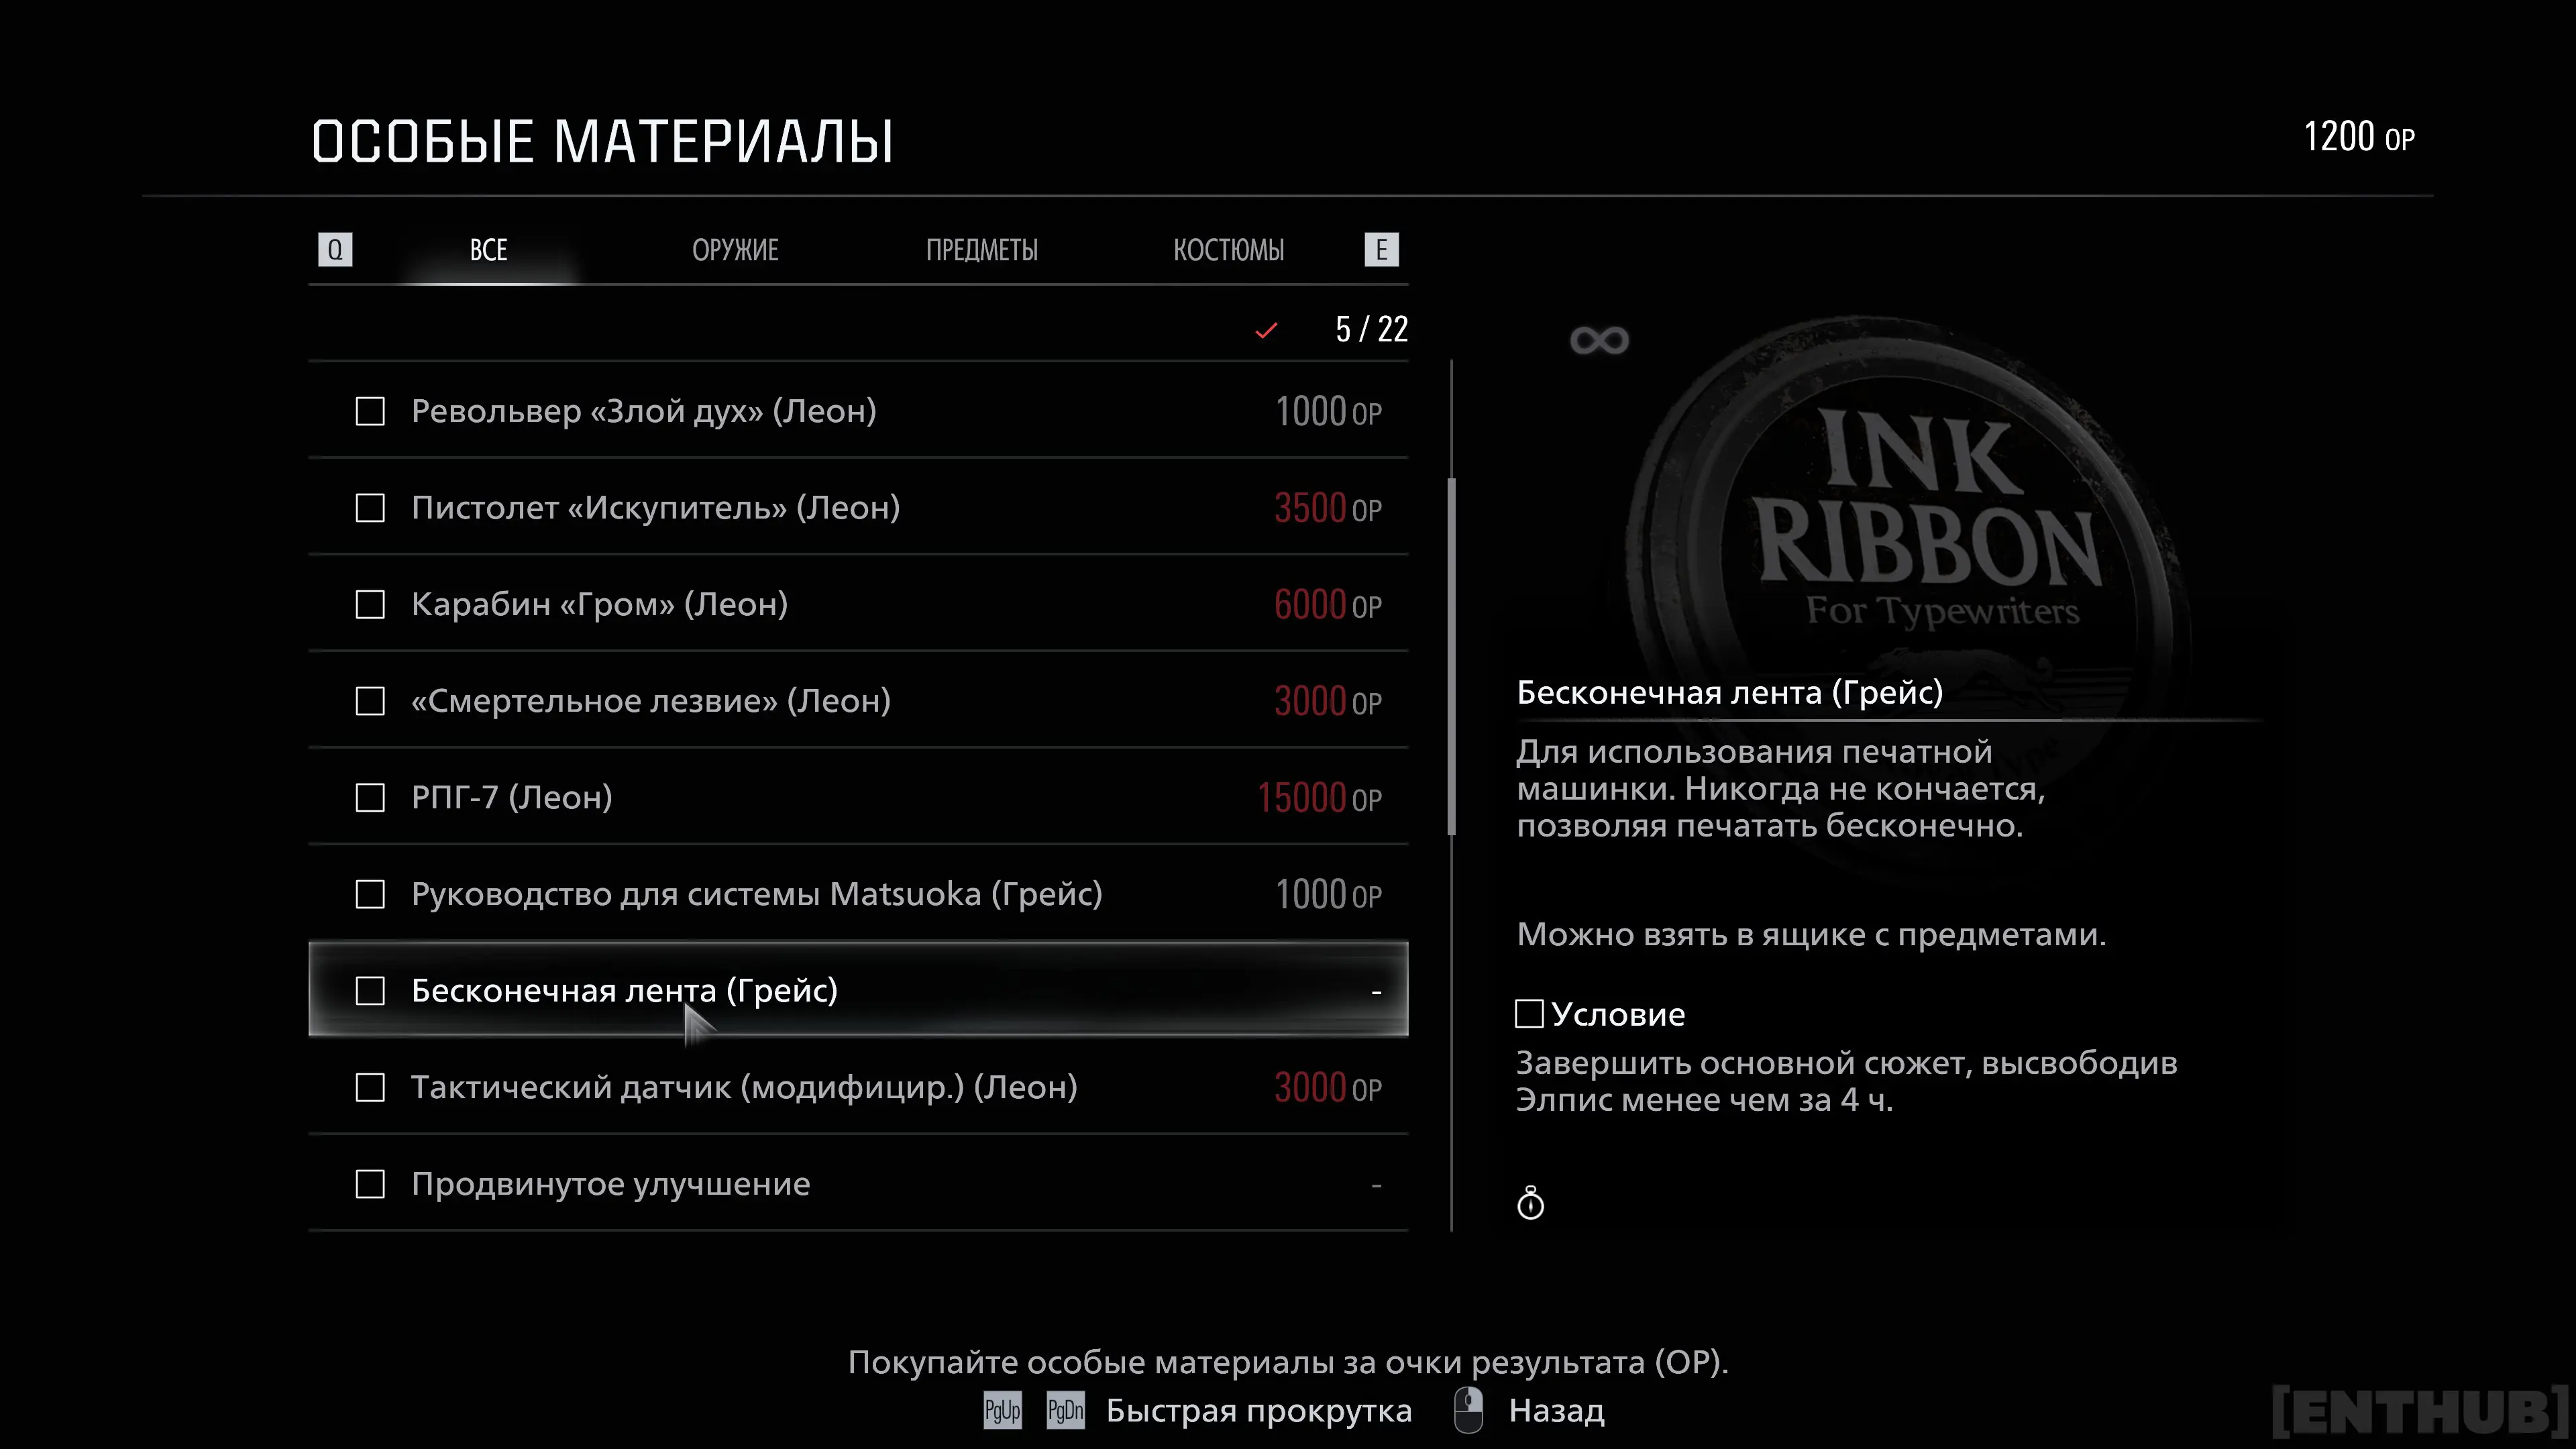Select the ПРЕДМЕТЫ tab
Viewport: 2576px width, 1449px height.
click(x=981, y=250)
